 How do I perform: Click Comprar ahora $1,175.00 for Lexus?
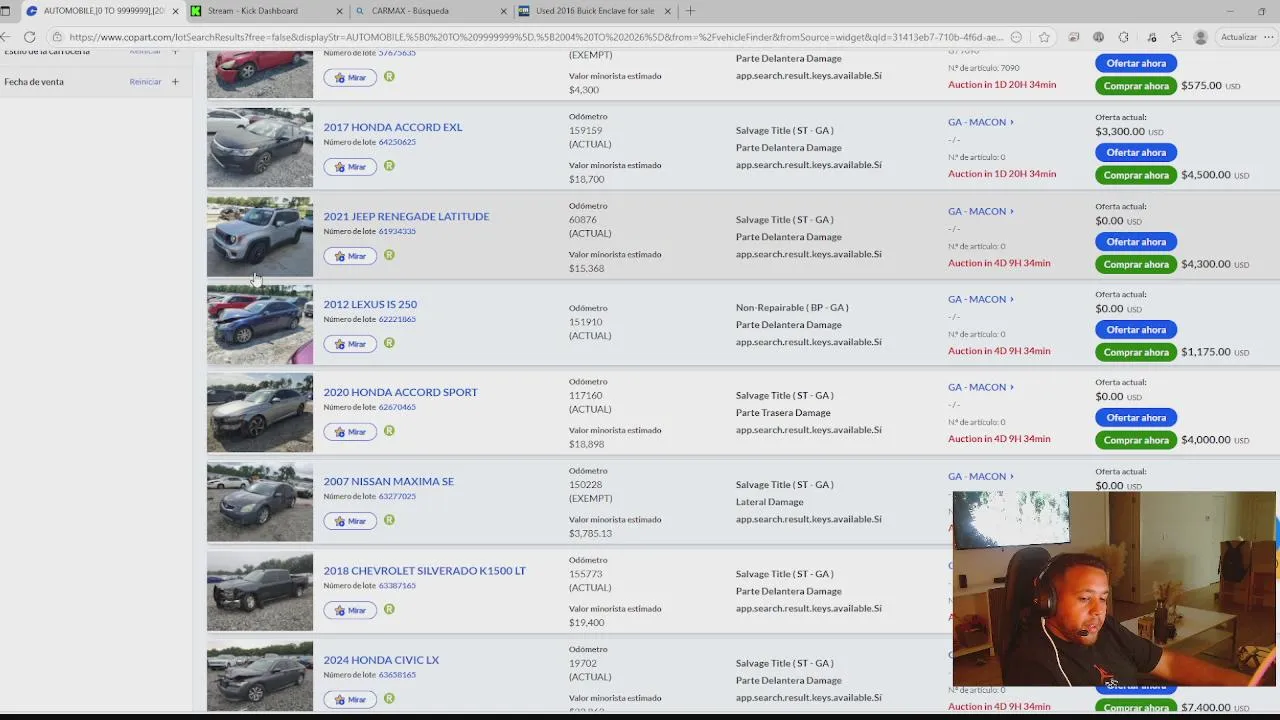1136,352
